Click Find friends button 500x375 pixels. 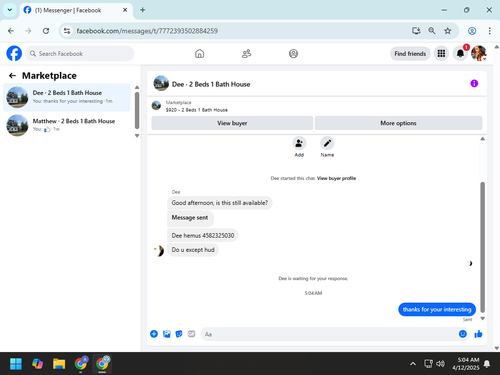tap(410, 54)
